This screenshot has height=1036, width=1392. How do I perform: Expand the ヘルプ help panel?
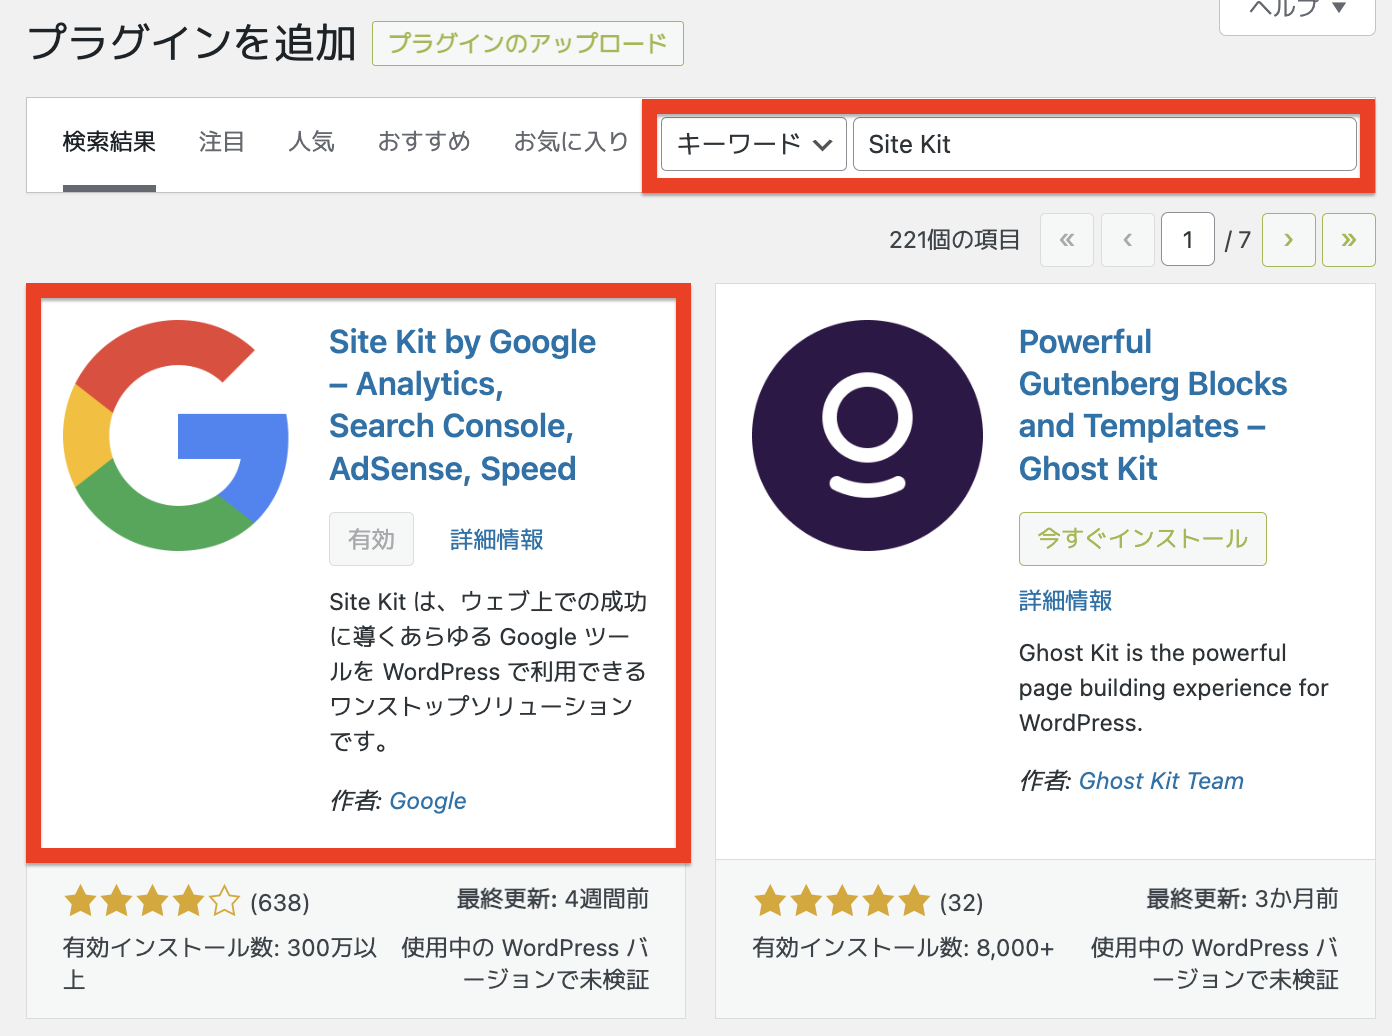(1298, 10)
